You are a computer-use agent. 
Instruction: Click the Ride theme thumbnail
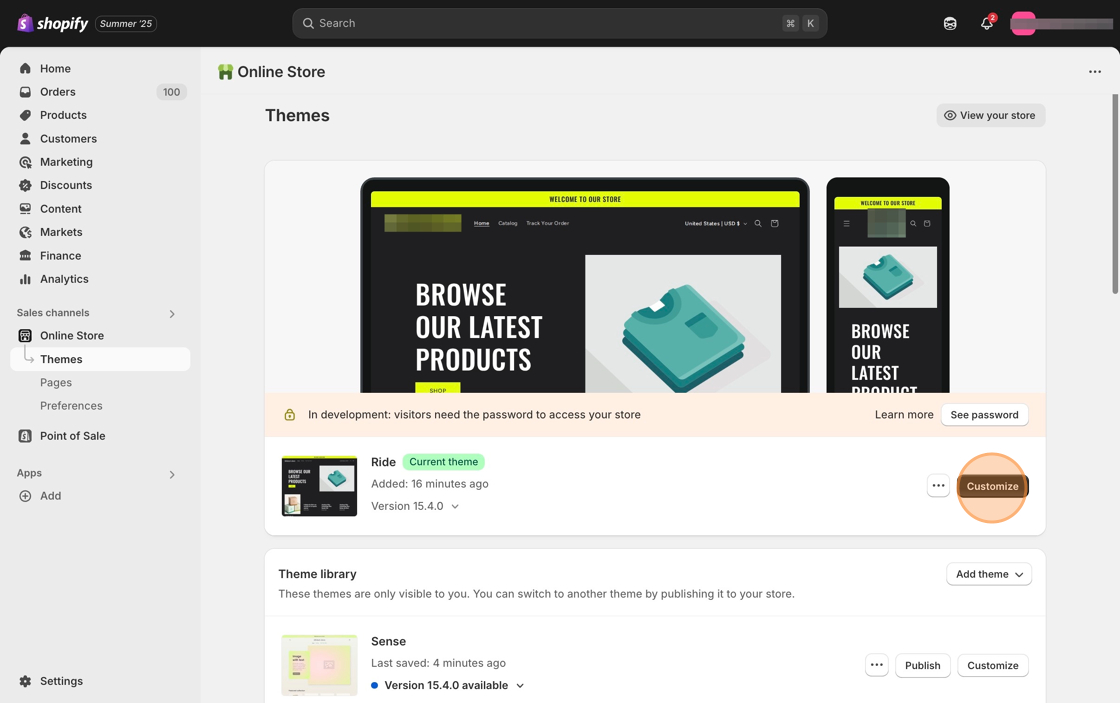(x=319, y=486)
